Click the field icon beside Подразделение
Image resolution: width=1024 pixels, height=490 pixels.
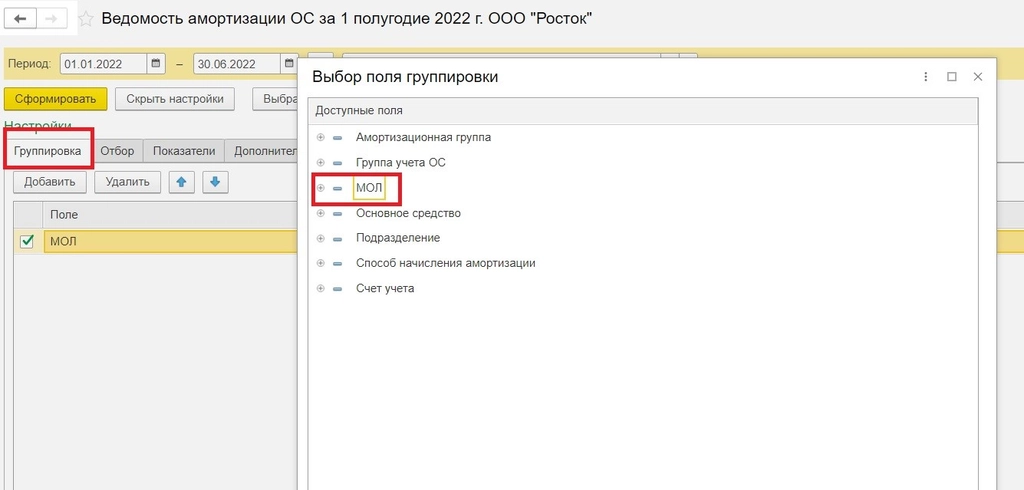(337, 238)
